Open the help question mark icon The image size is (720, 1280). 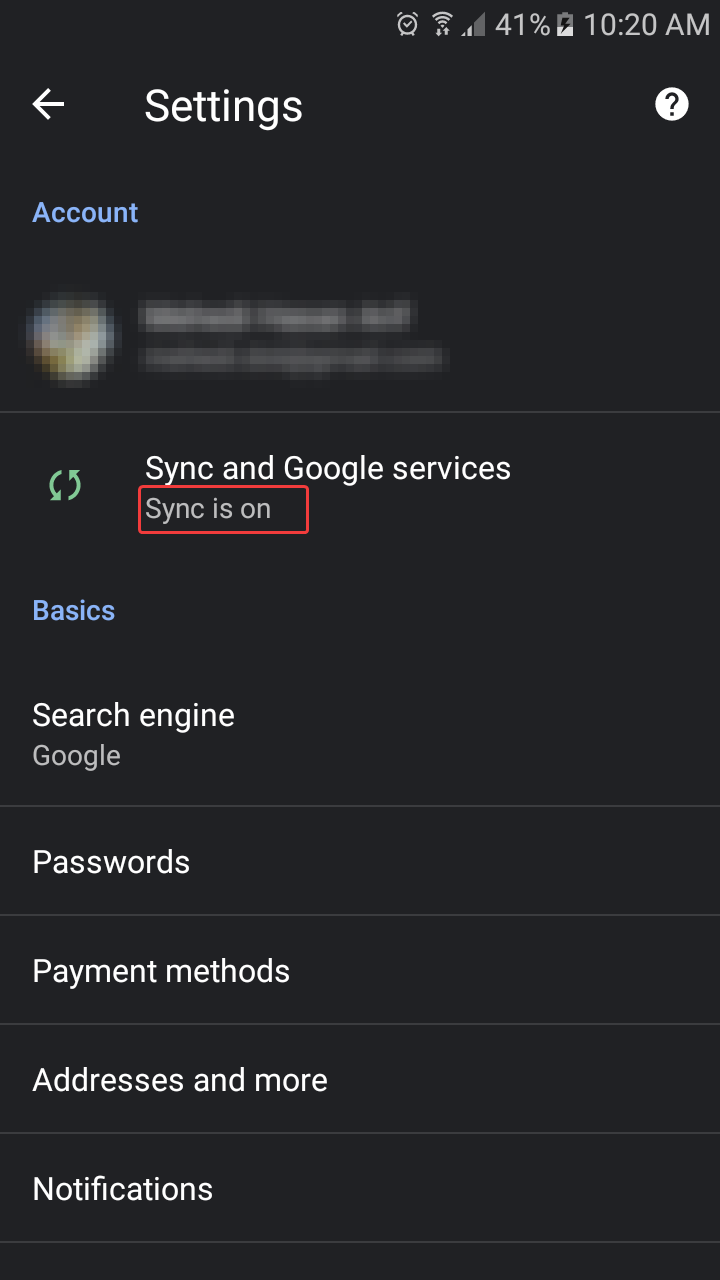point(672,104)
